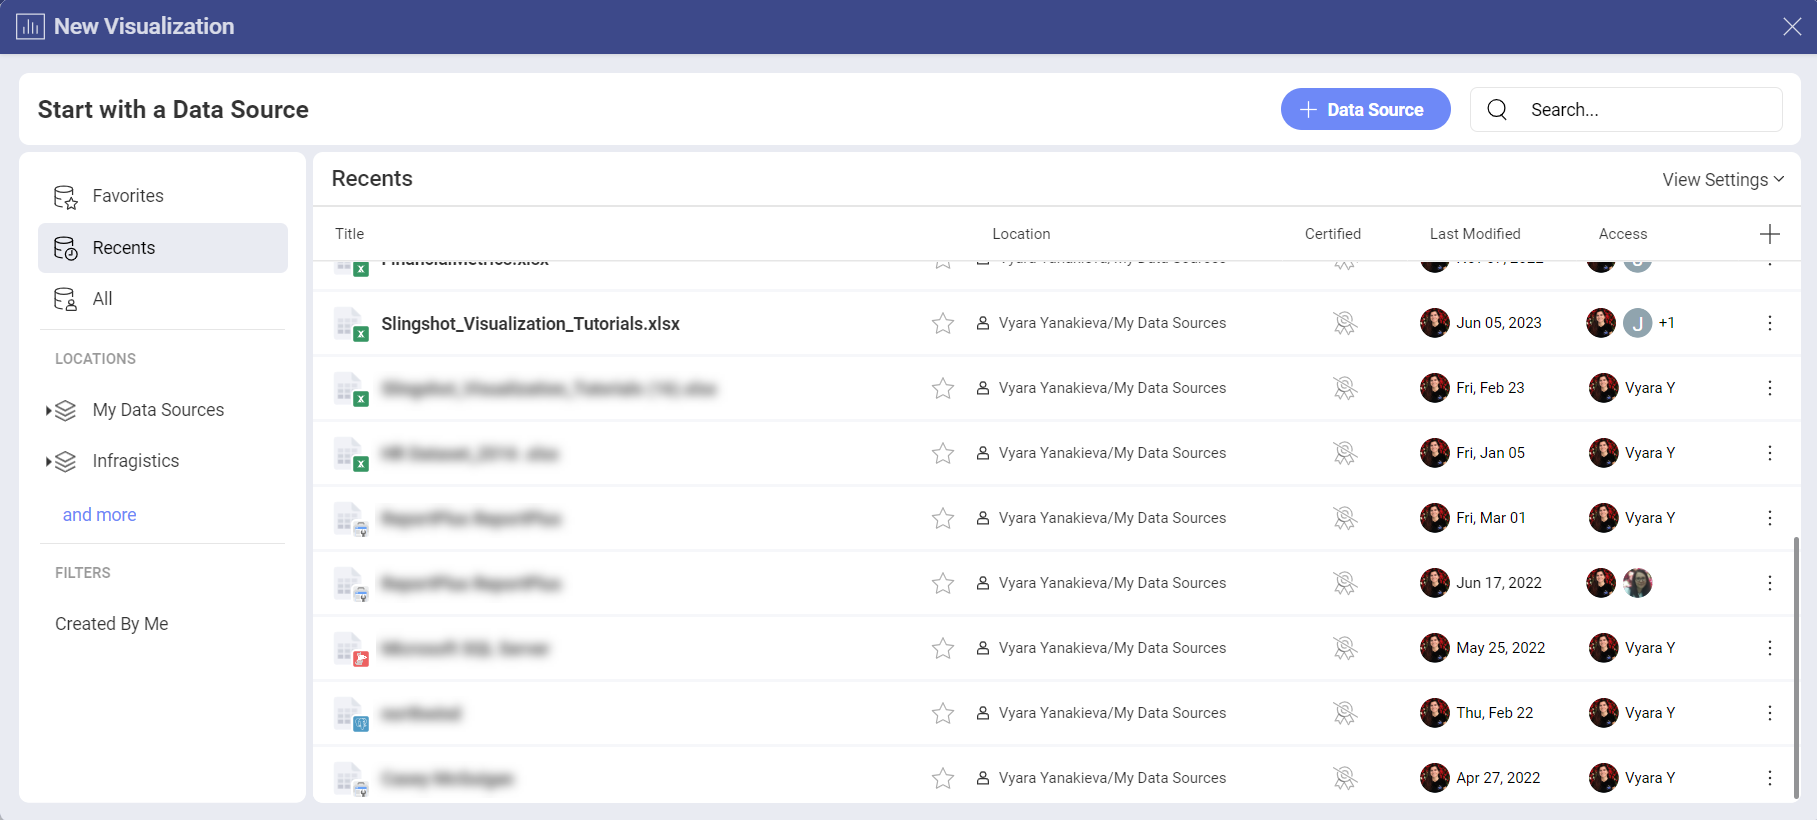The height and width of the screenshot is (820, 1817).
Task: Click the Recents clock database icon
Action: point(66,248)
